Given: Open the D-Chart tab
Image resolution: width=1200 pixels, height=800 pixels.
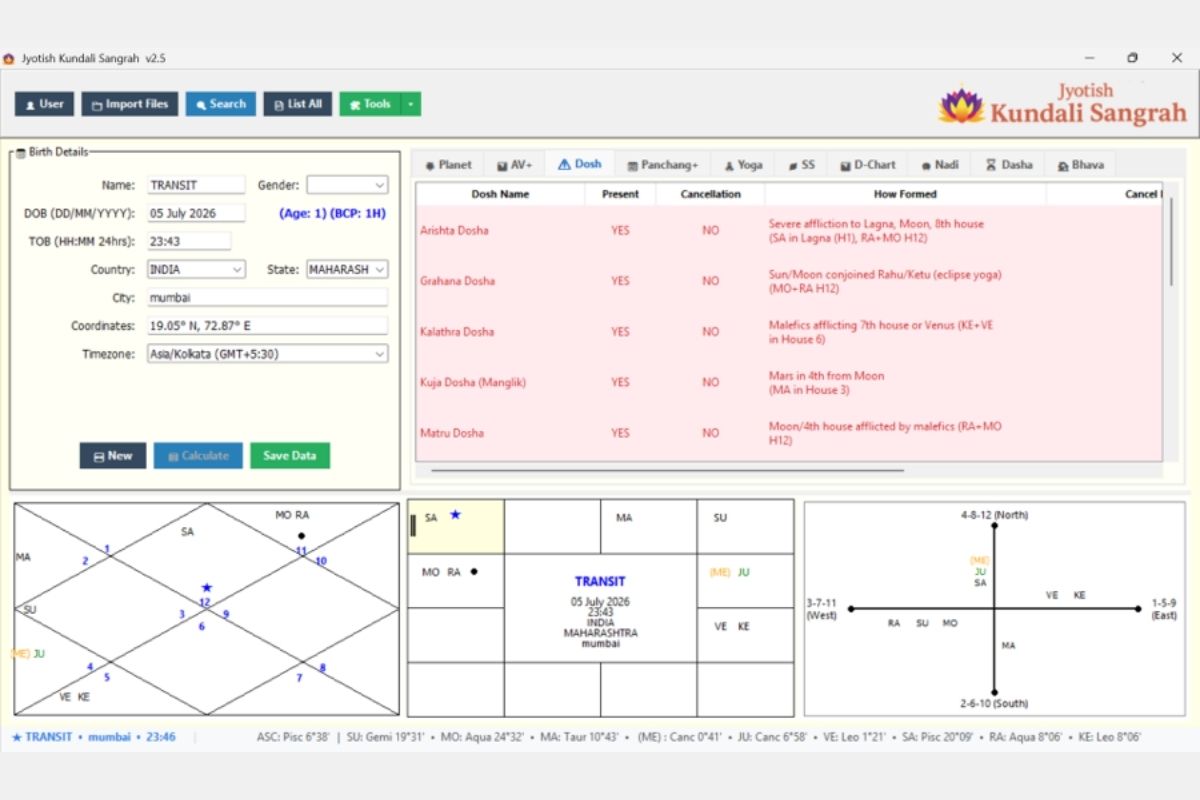Looking at the screenshot, I should (868, 165).
